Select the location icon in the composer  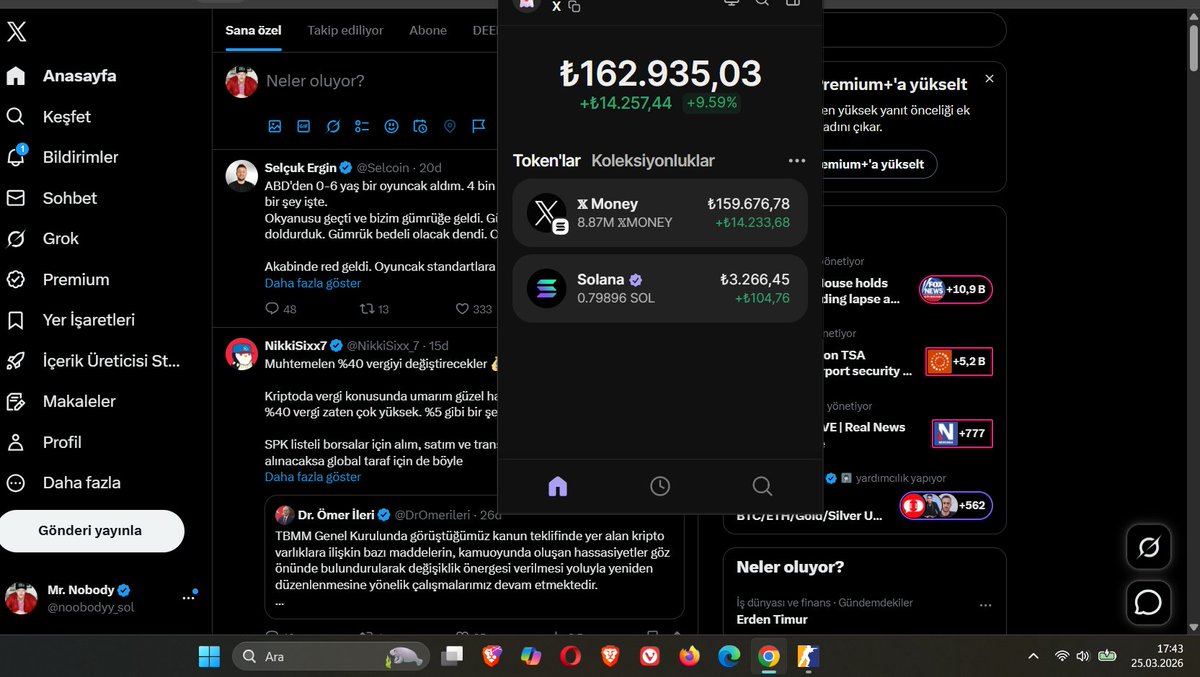(x=449, y=126)
